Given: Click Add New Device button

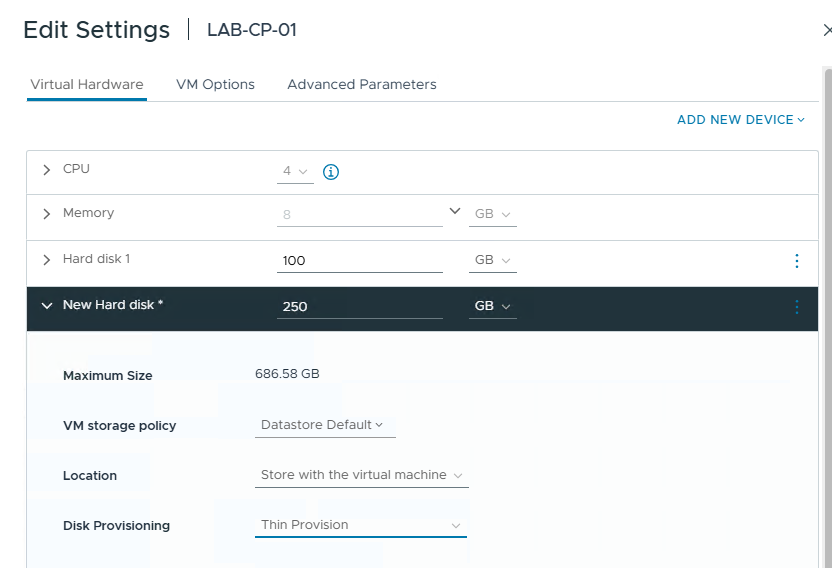Looking at the screenshot, I should click(x=740, y=120).
